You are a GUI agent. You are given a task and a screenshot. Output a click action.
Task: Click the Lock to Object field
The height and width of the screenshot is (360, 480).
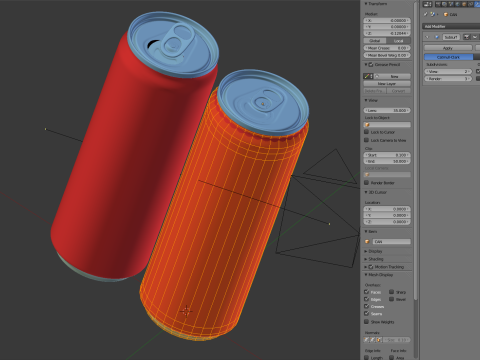coord(387,125)
